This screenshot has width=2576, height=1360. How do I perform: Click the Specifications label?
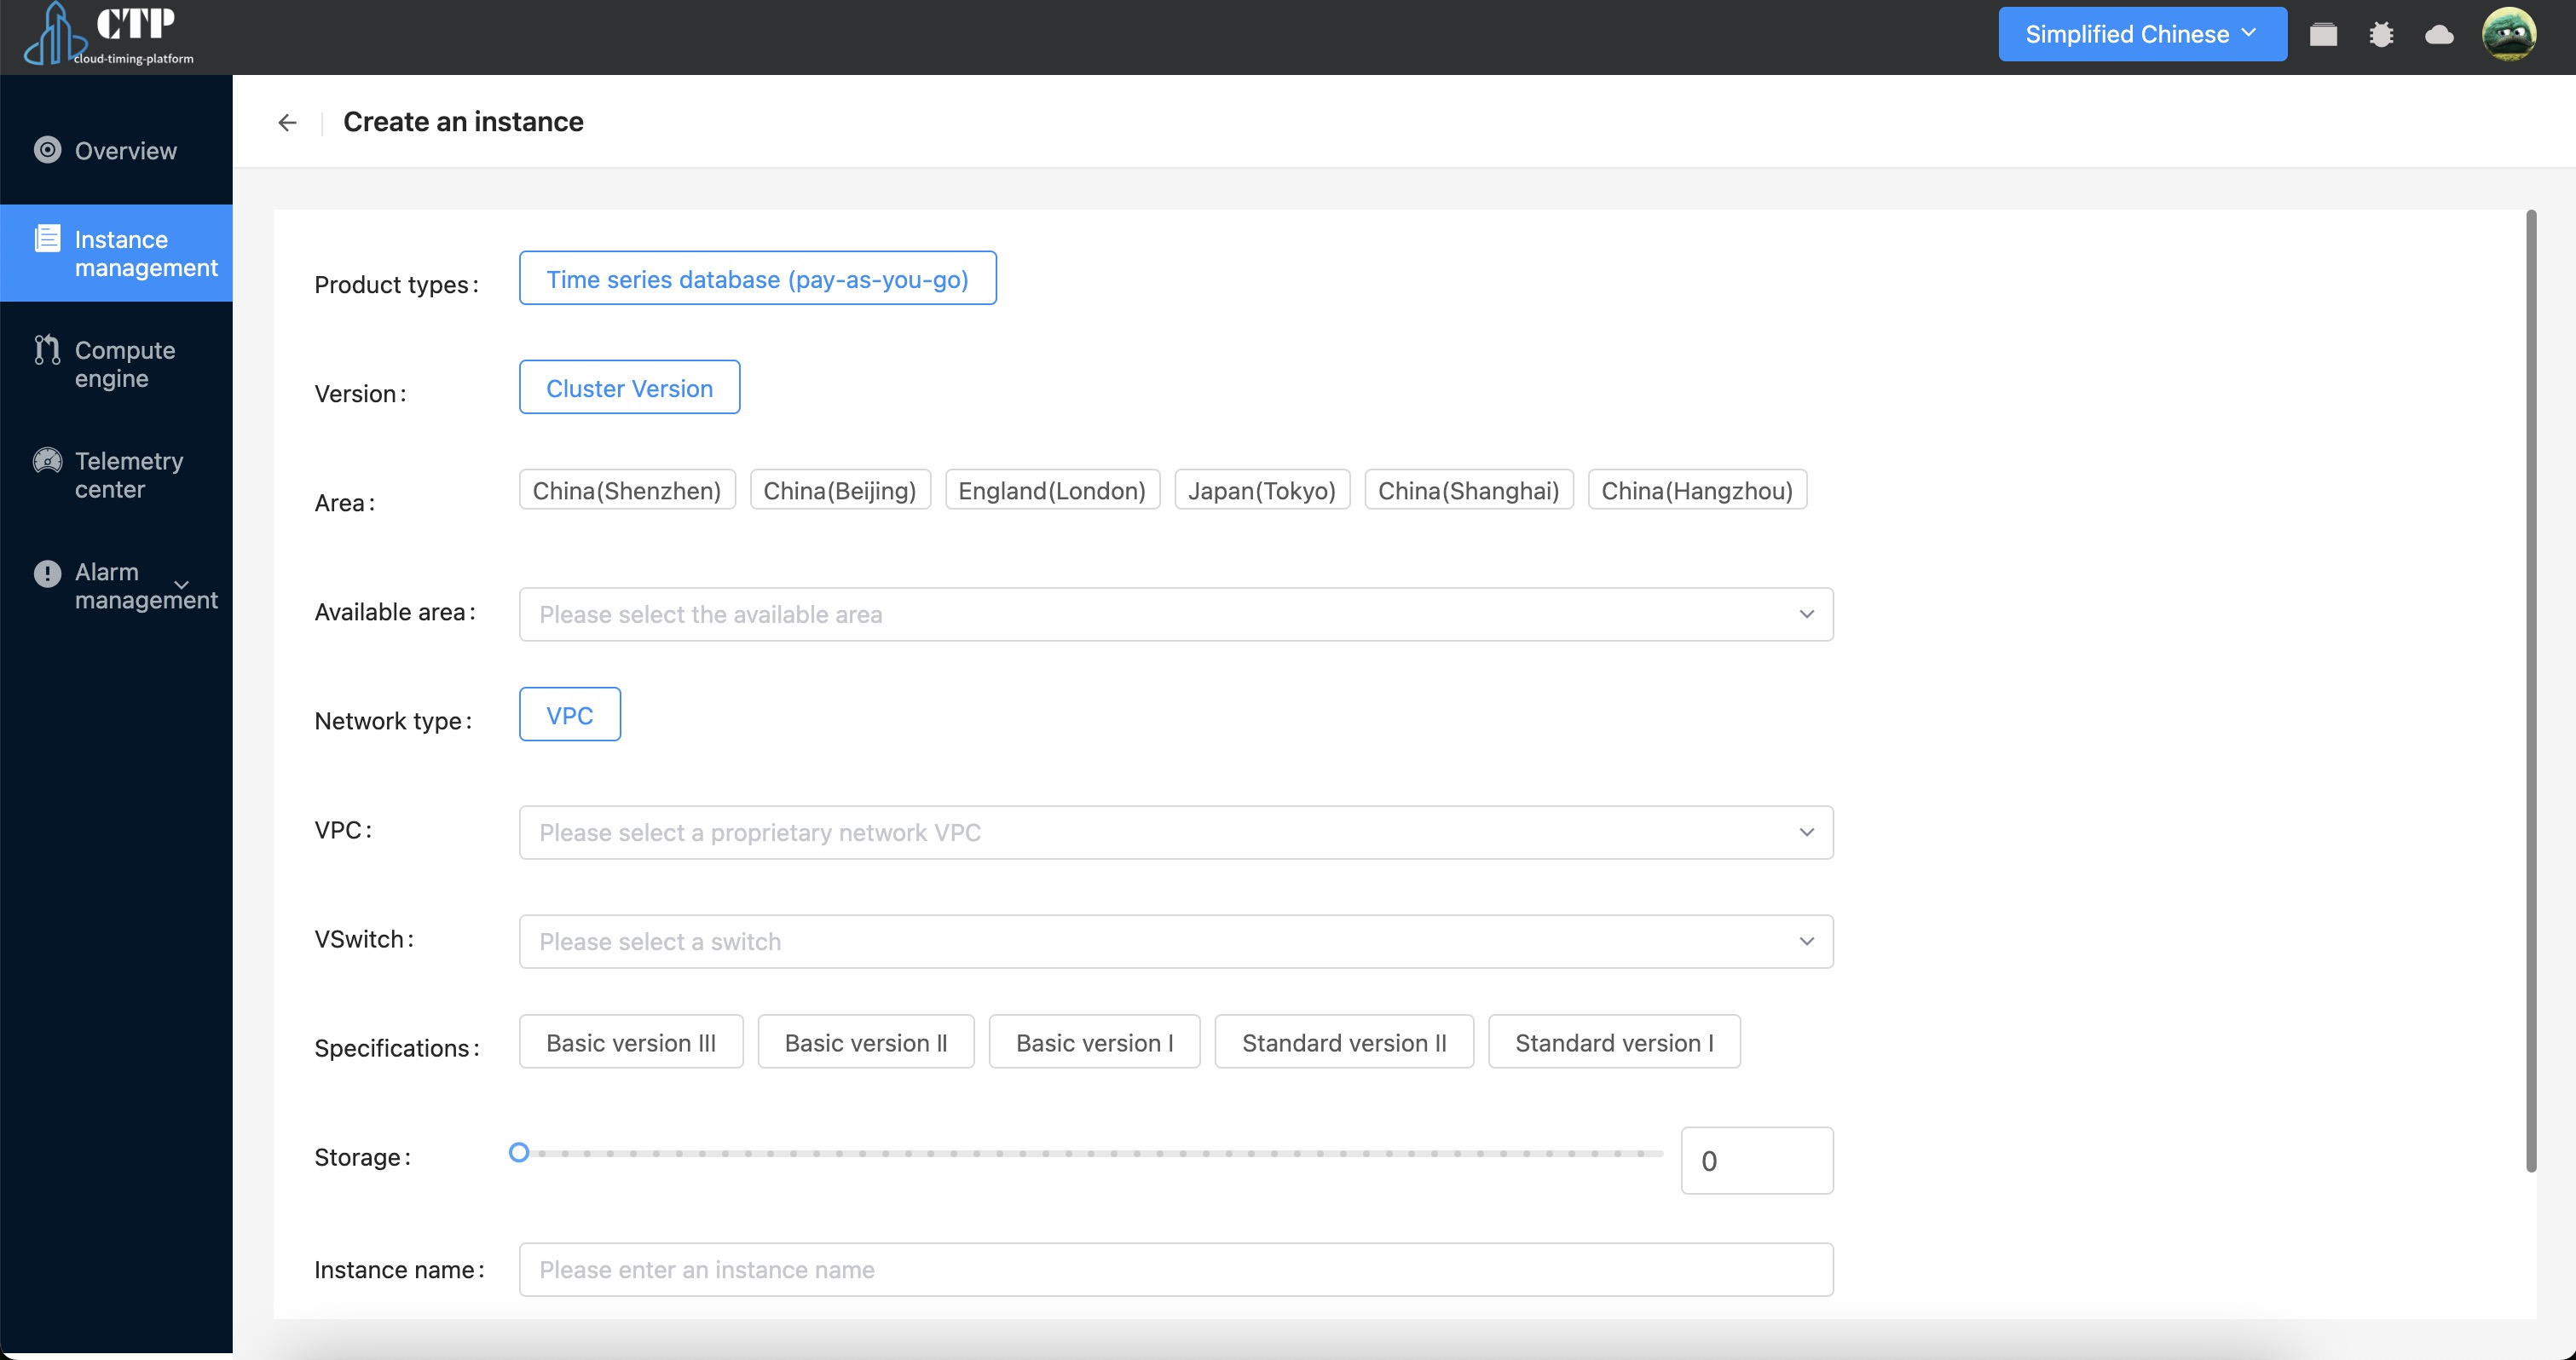[397, 1048]
